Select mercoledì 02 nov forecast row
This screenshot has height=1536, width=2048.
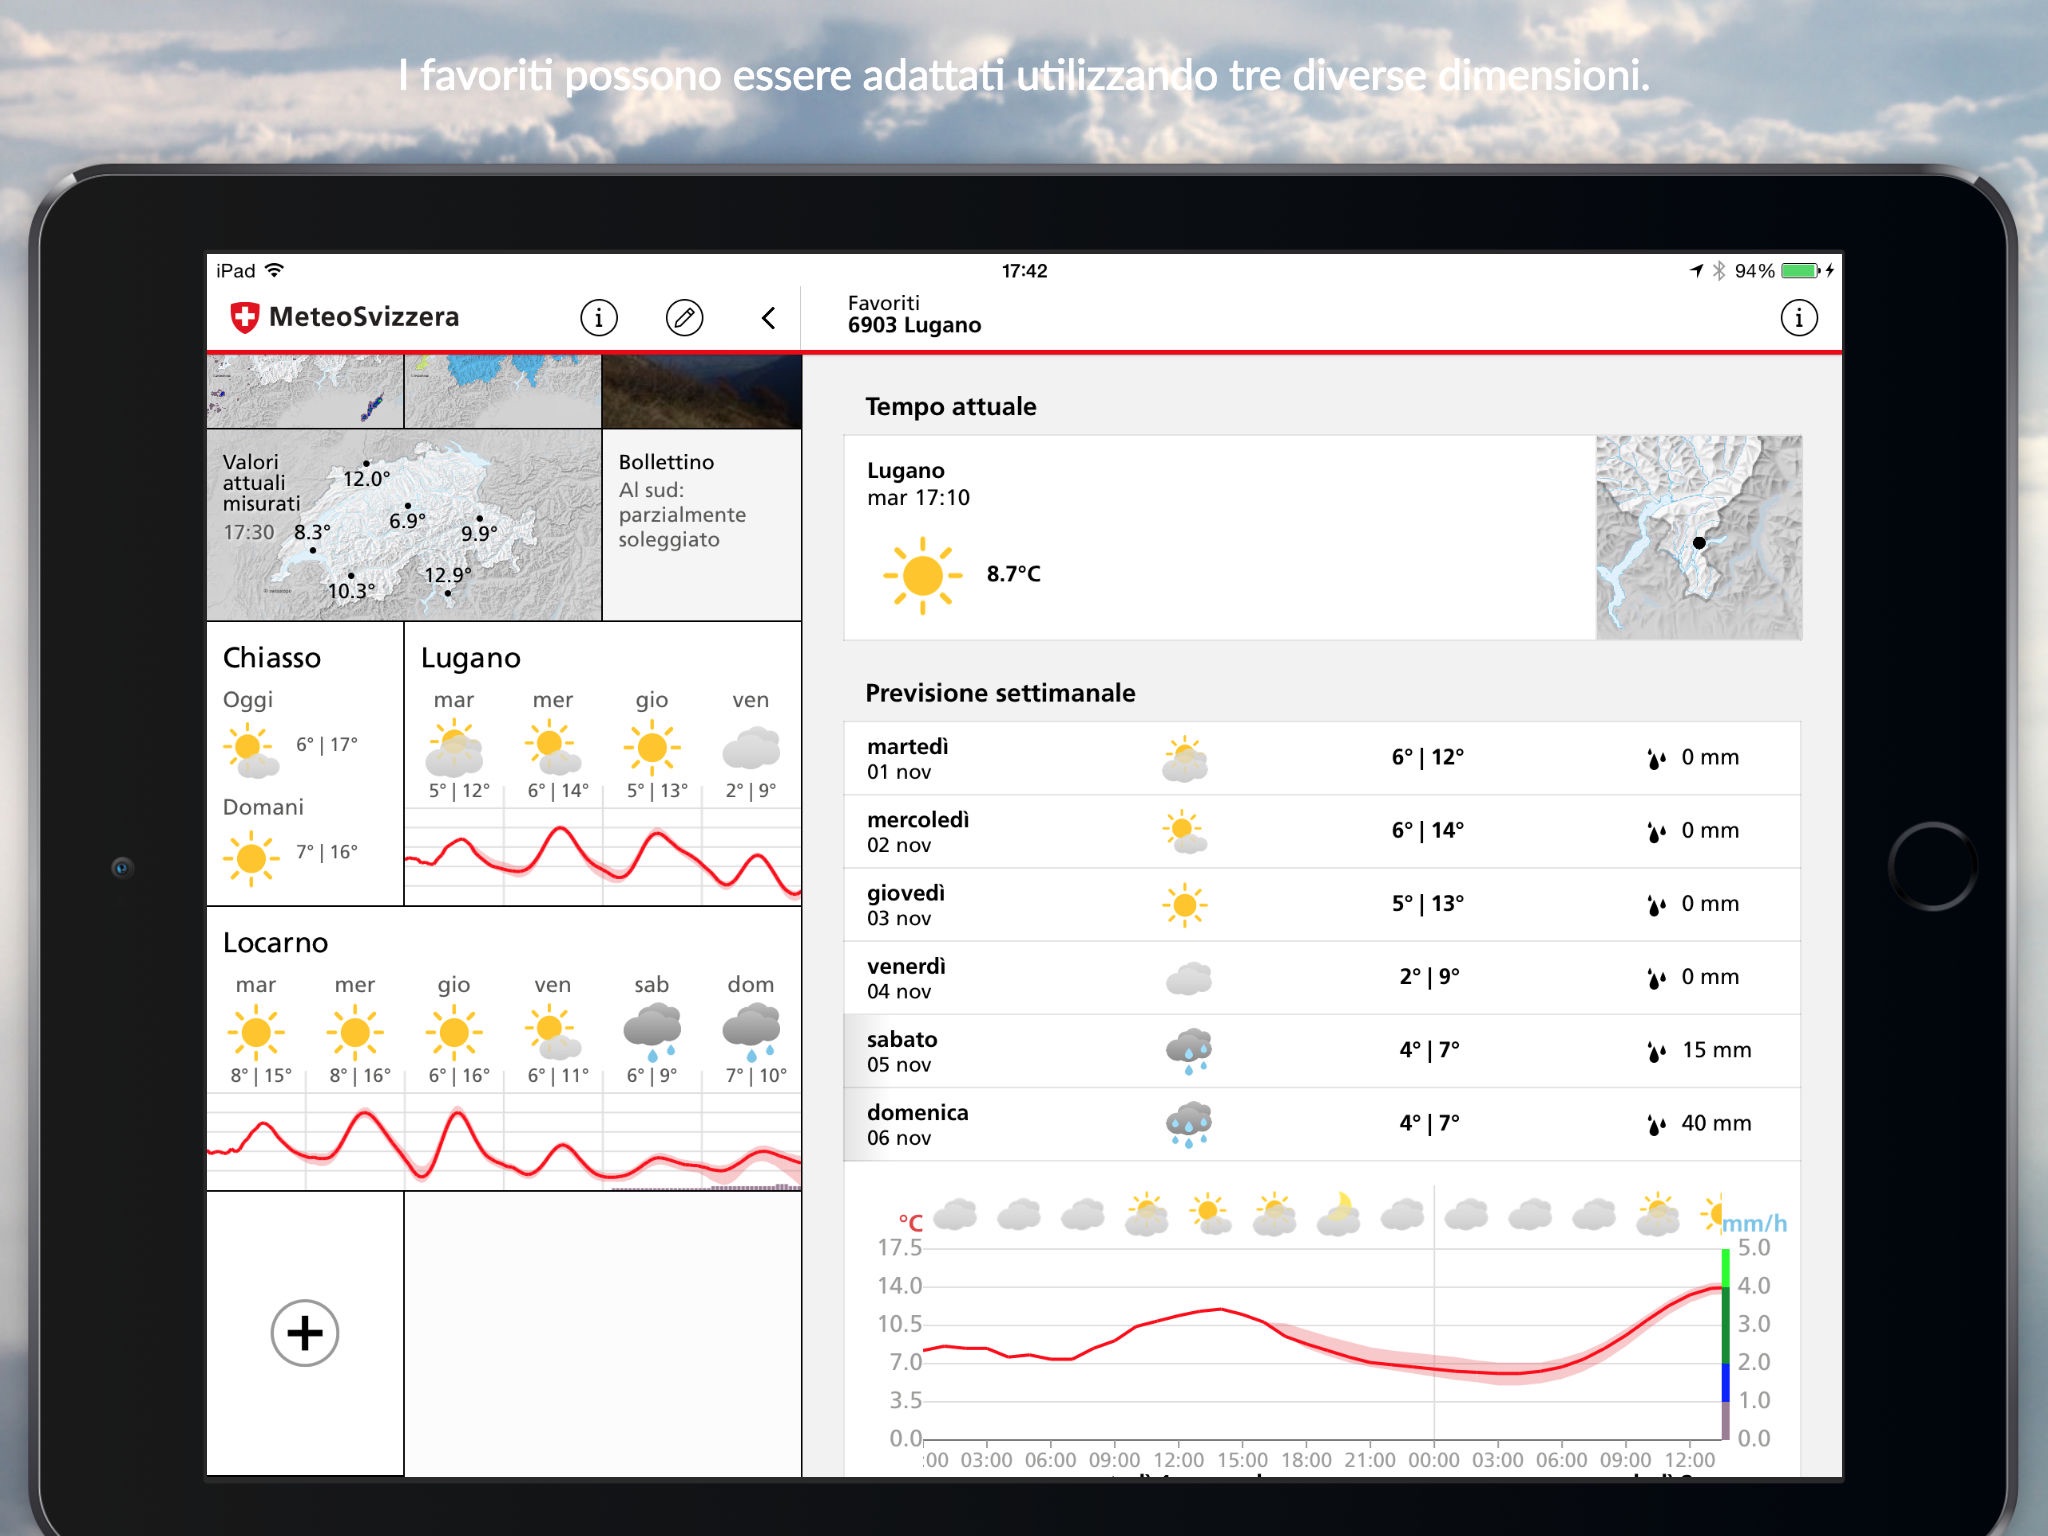pos(1322,831)
